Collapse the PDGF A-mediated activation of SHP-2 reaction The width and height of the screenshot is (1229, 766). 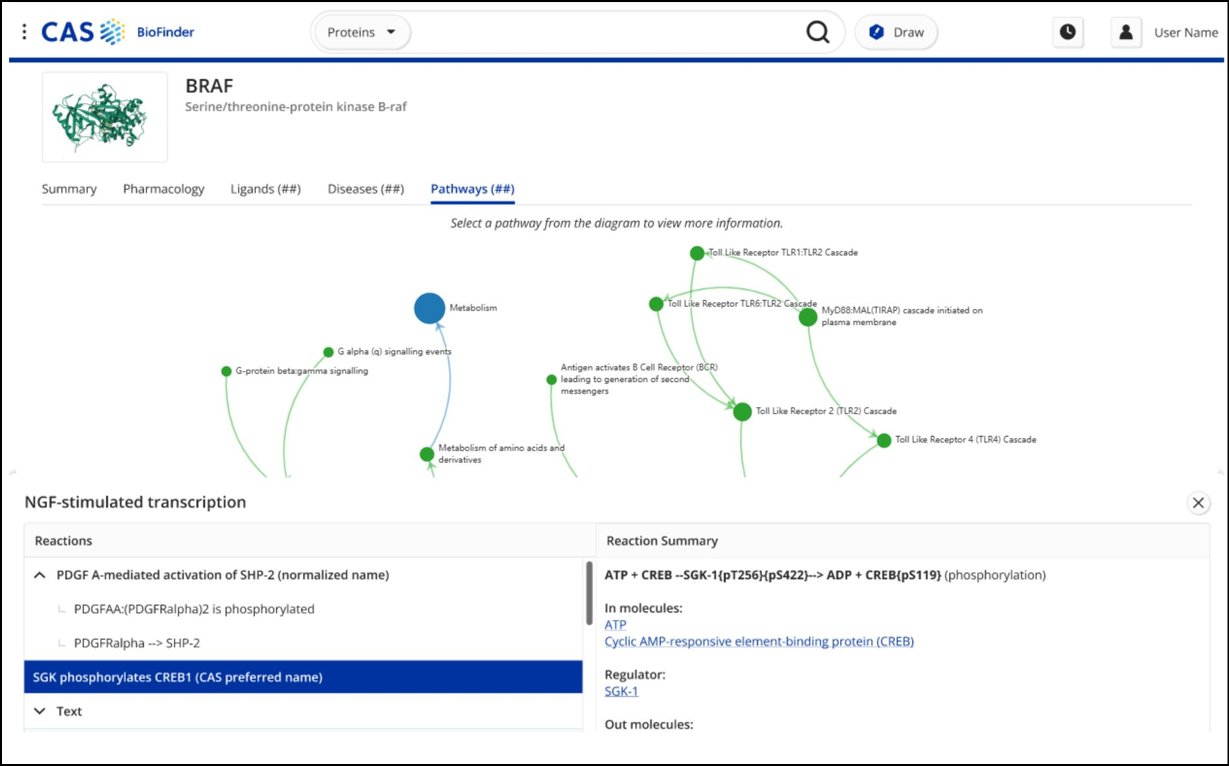39,575
